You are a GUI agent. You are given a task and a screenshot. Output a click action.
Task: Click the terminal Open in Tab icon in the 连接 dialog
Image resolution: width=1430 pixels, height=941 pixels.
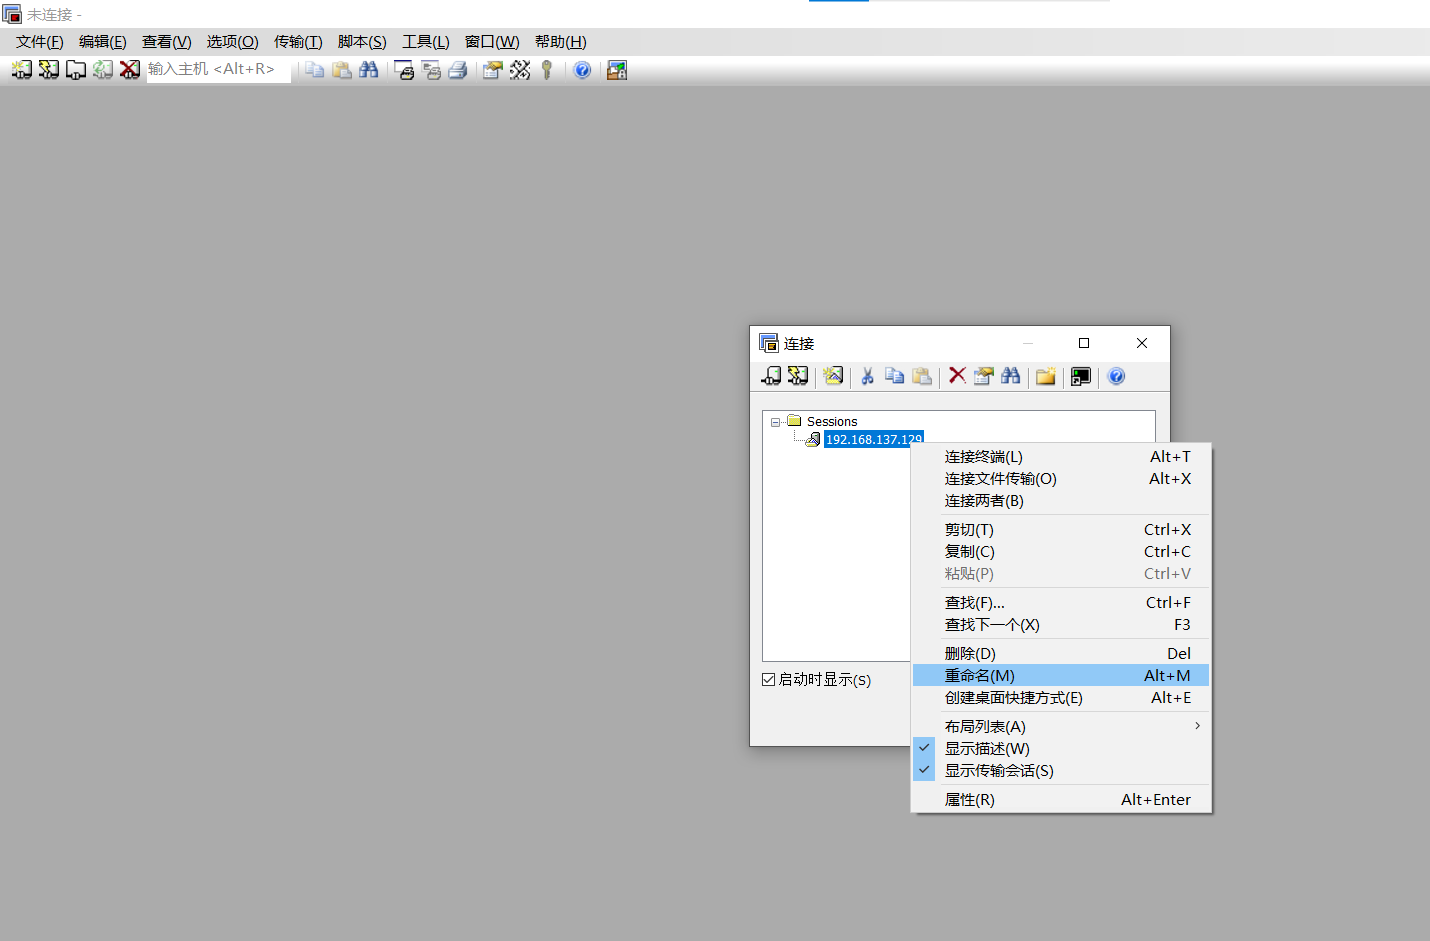1081,376
